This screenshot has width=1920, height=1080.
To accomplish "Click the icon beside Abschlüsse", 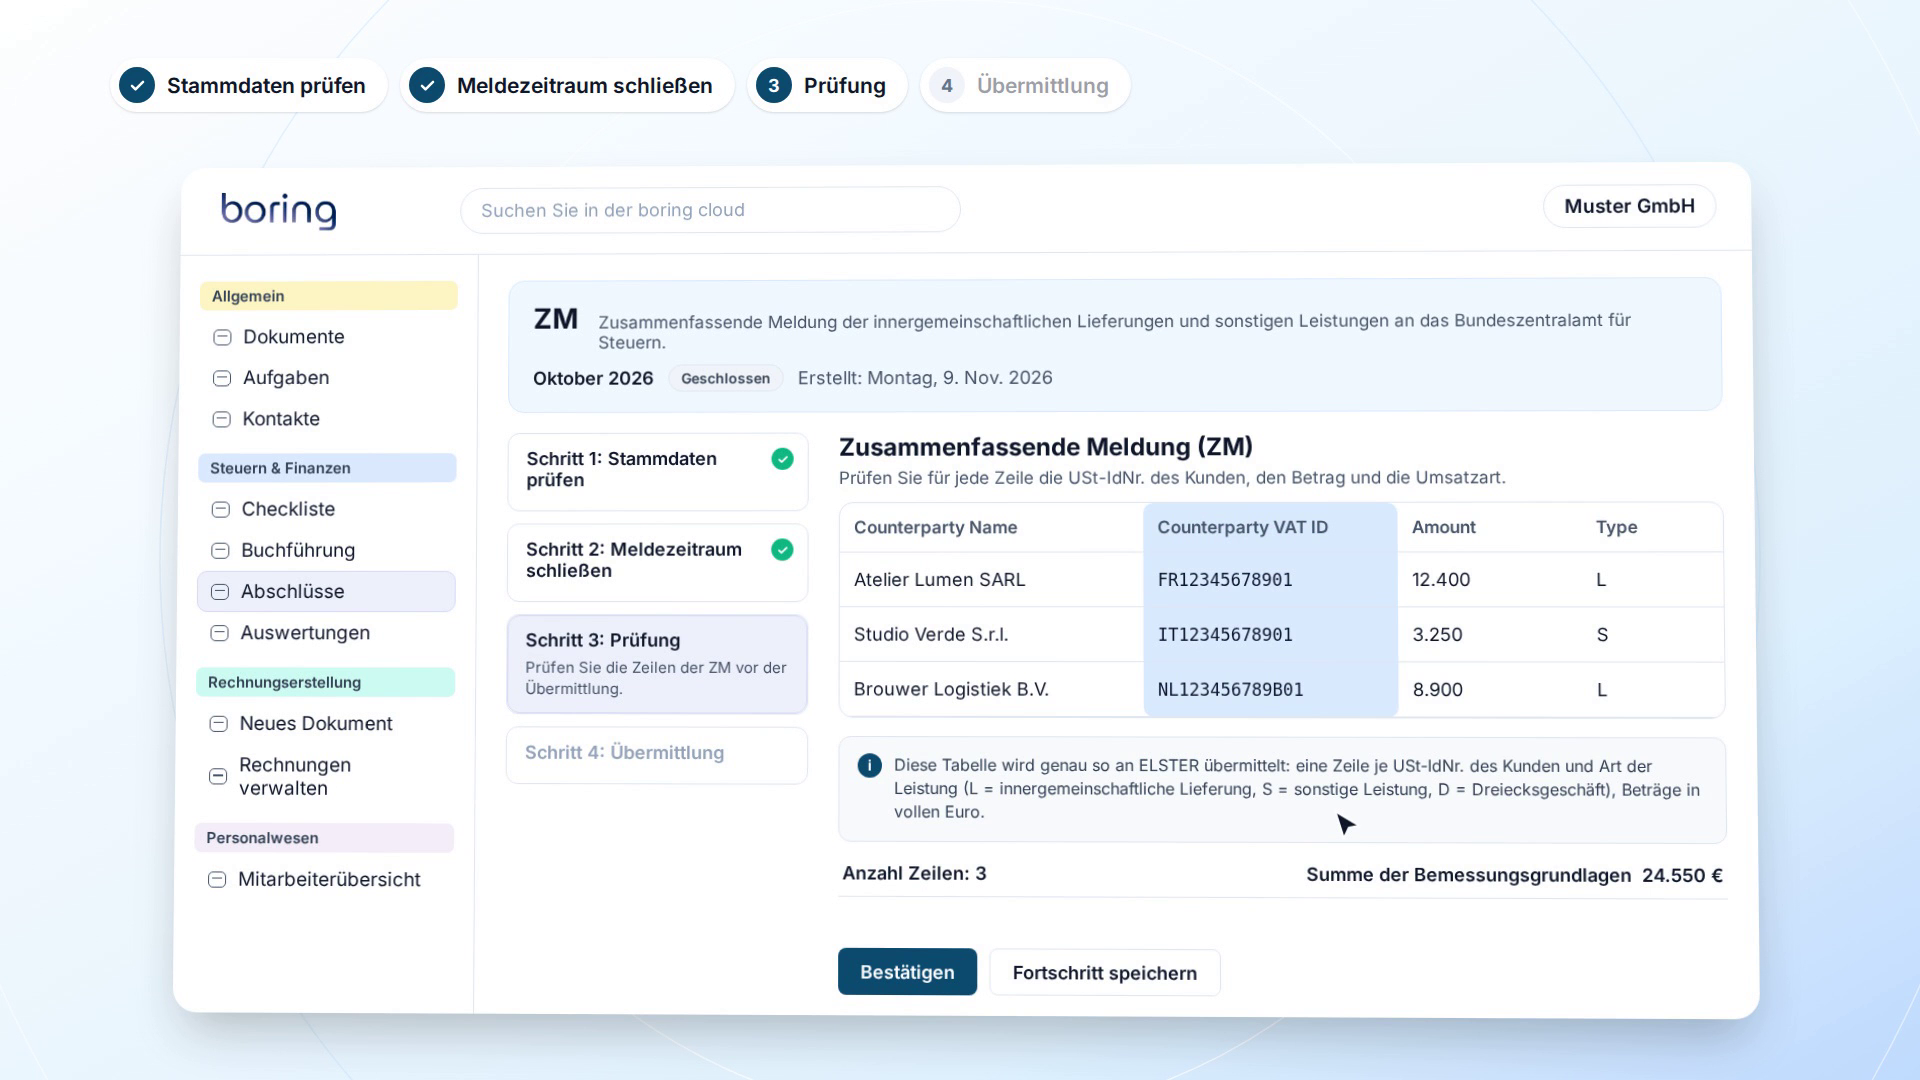I will click(x=220, y=592).
